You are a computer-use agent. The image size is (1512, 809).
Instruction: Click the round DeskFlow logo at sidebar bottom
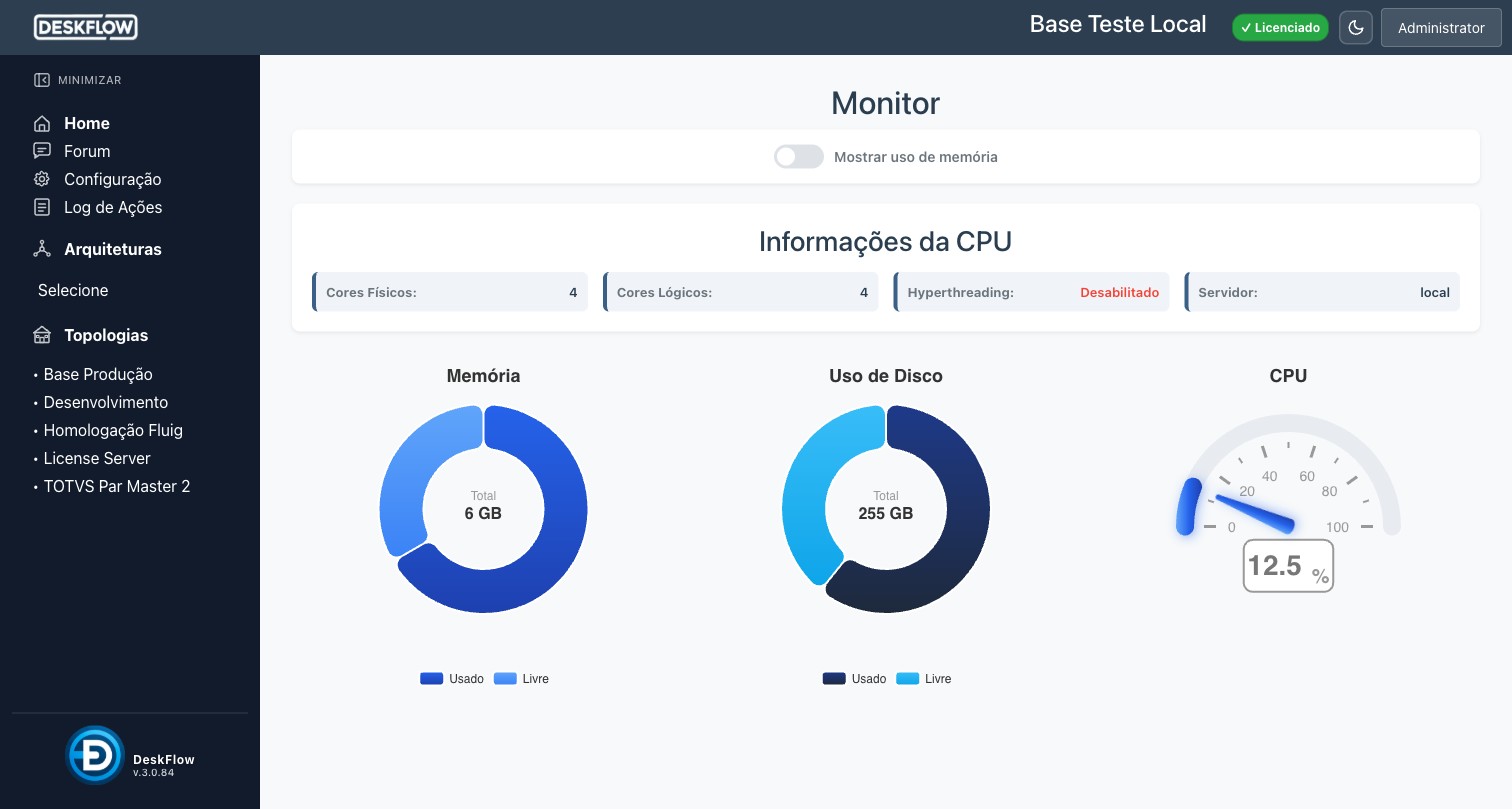click(x=95, y=755)
